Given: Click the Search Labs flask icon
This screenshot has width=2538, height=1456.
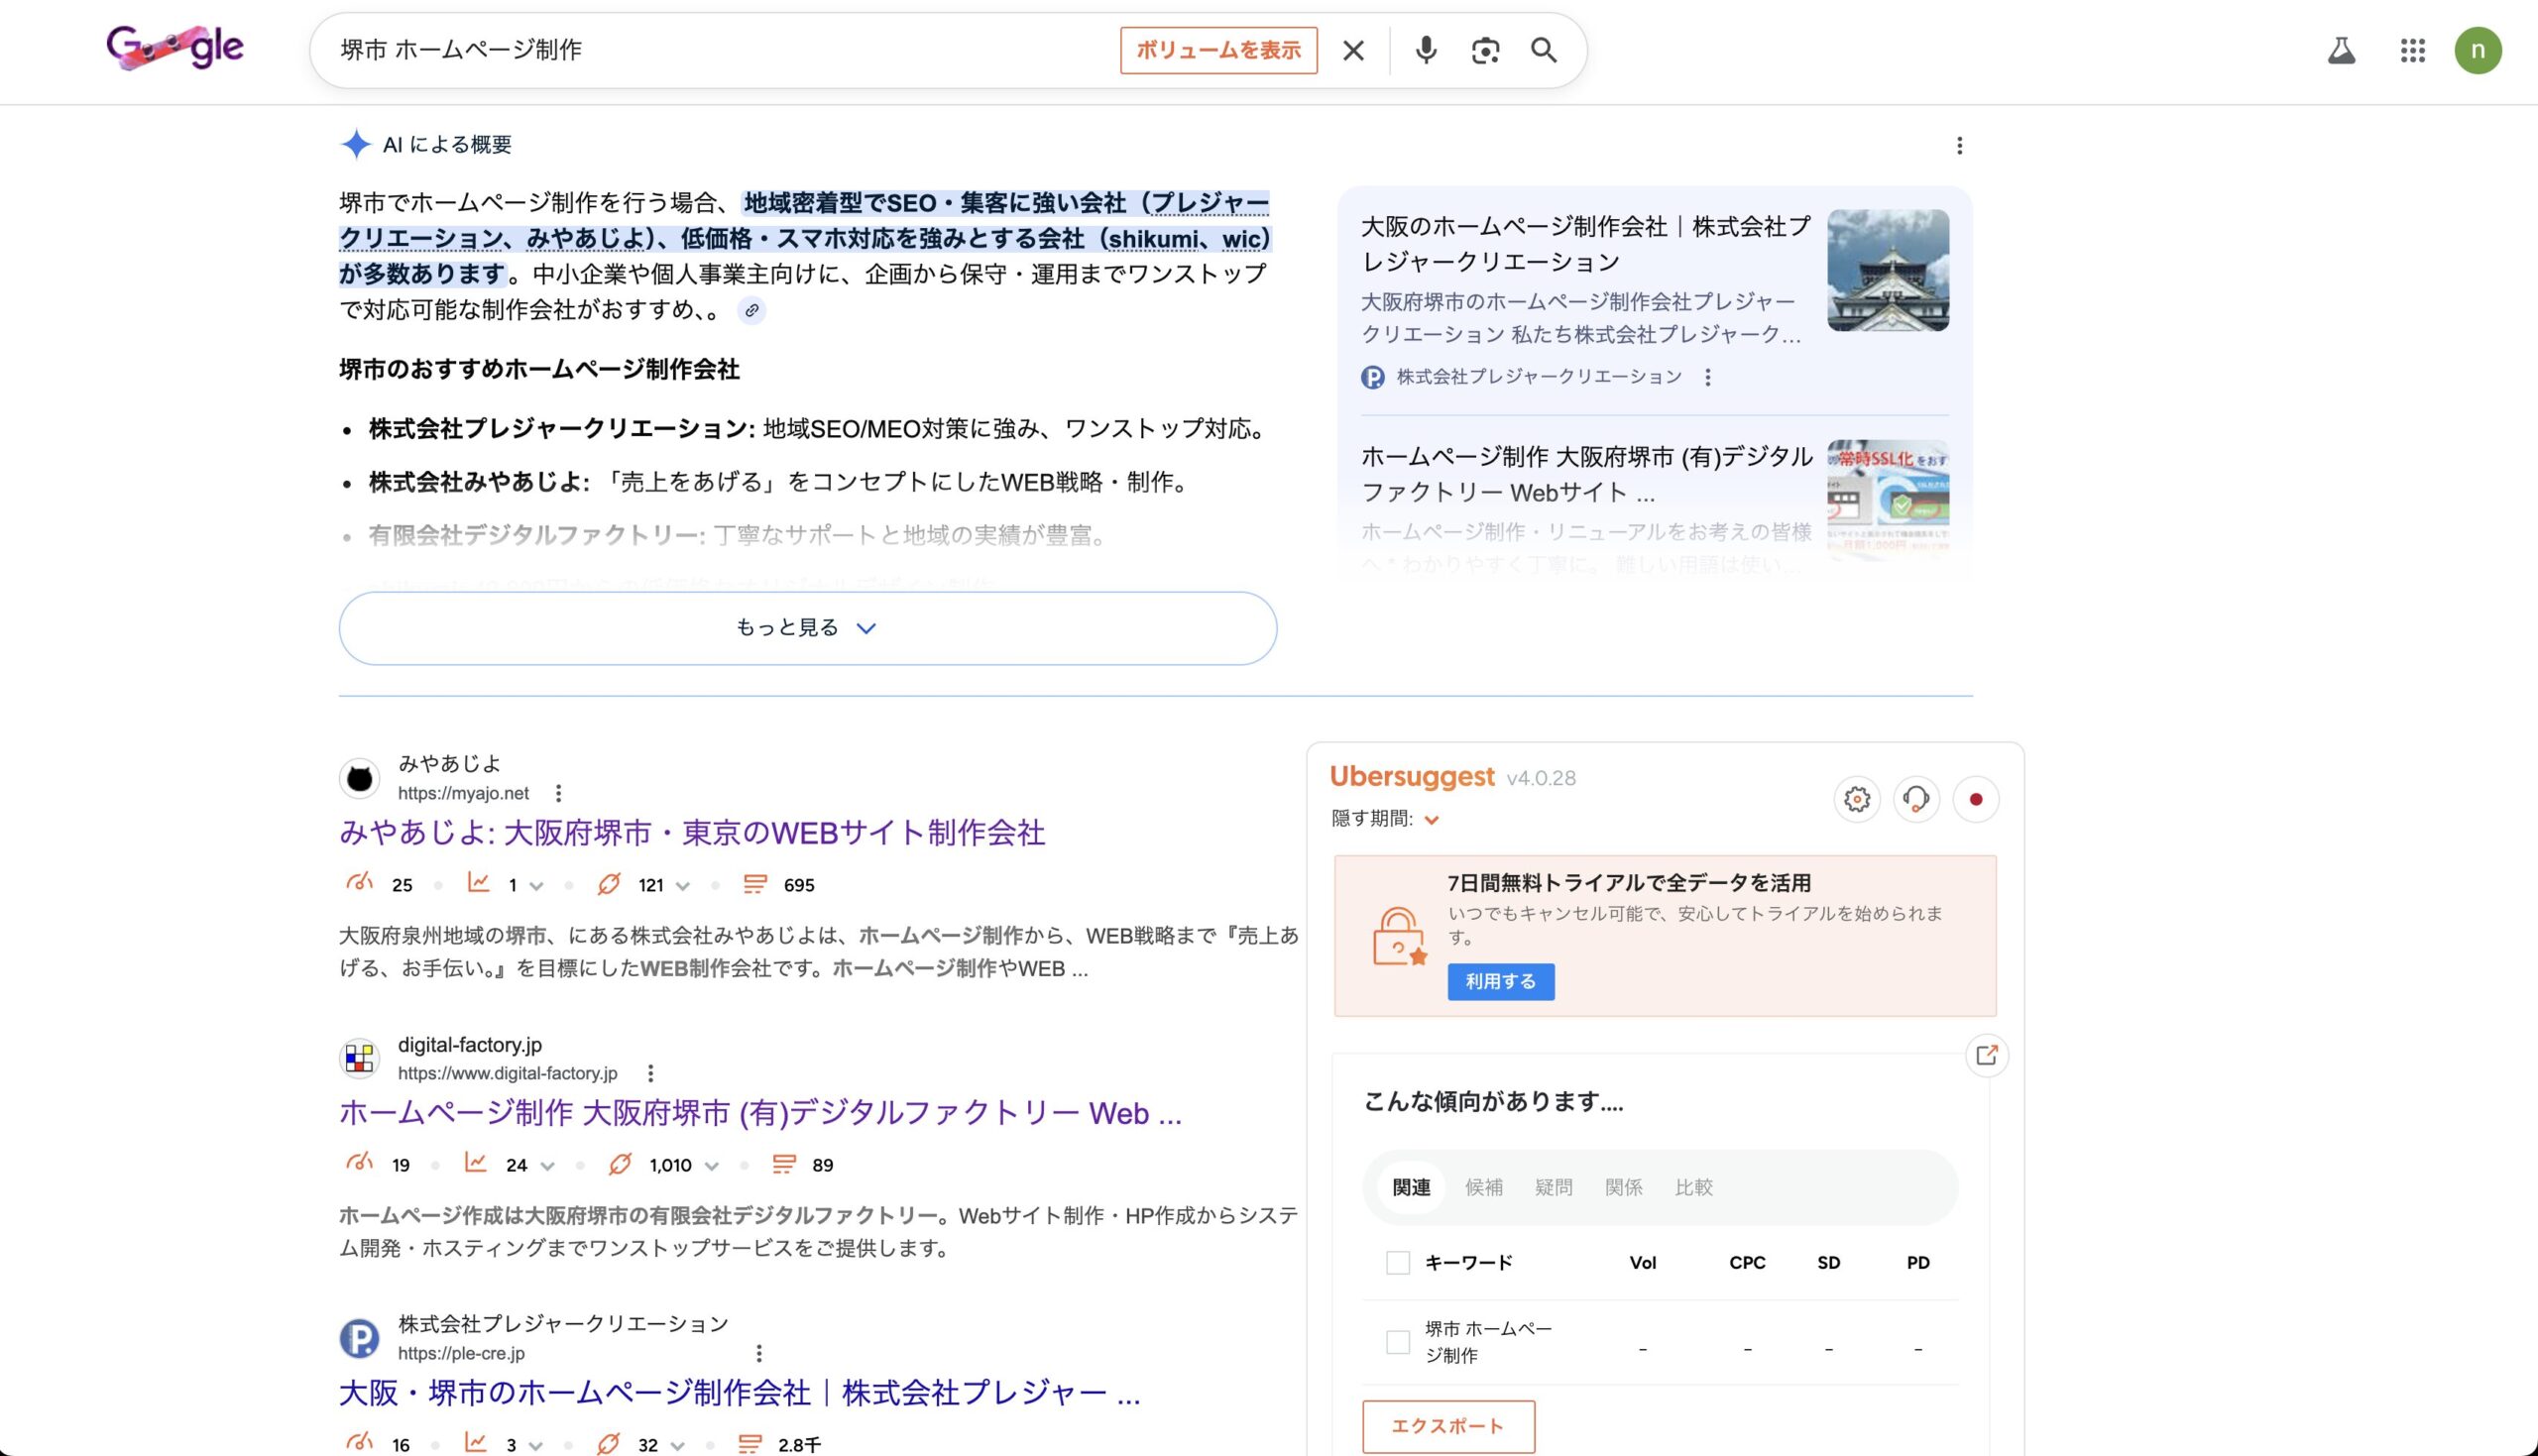Looking at the screenshot, I should click(2341, 51).
